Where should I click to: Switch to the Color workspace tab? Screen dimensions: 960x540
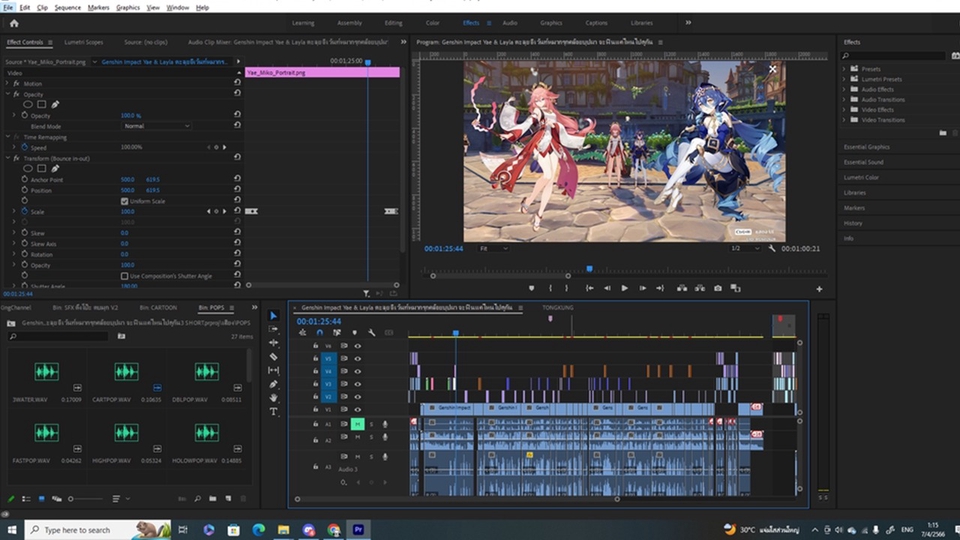[432, 22]
